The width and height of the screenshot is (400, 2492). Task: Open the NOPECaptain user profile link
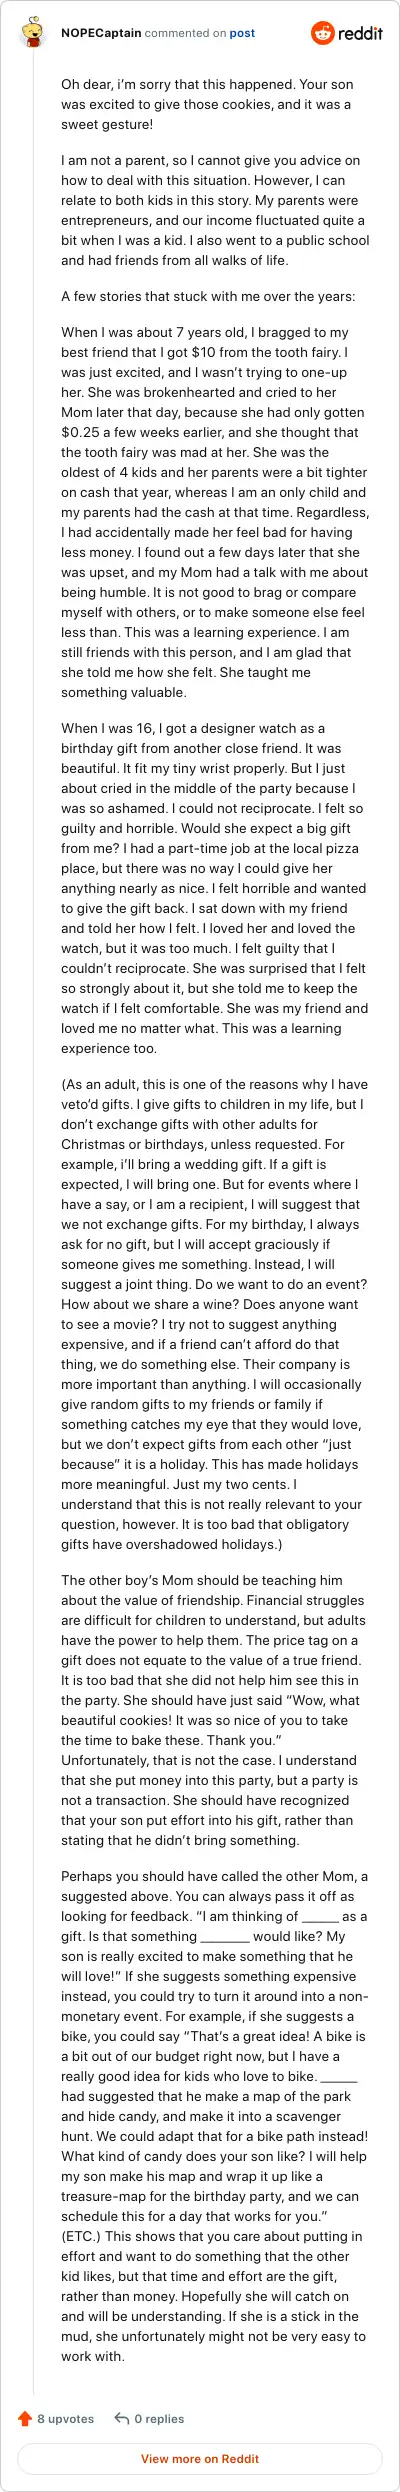click(x=101, y=33)
